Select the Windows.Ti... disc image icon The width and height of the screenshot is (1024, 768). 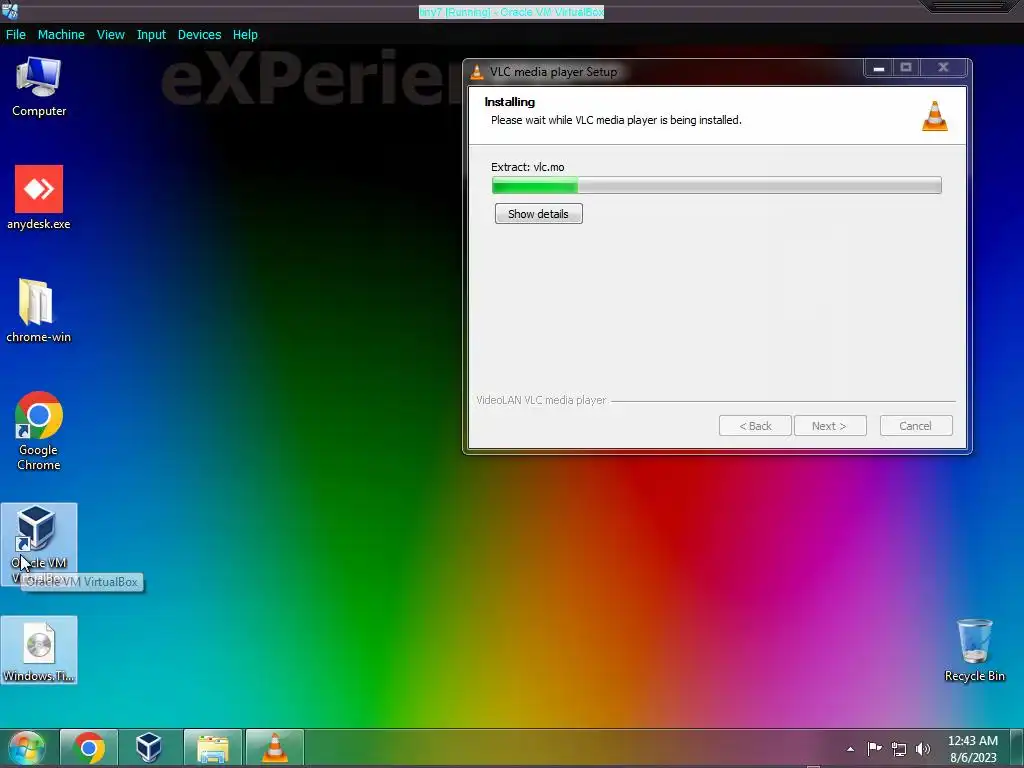tap(39, 650)
